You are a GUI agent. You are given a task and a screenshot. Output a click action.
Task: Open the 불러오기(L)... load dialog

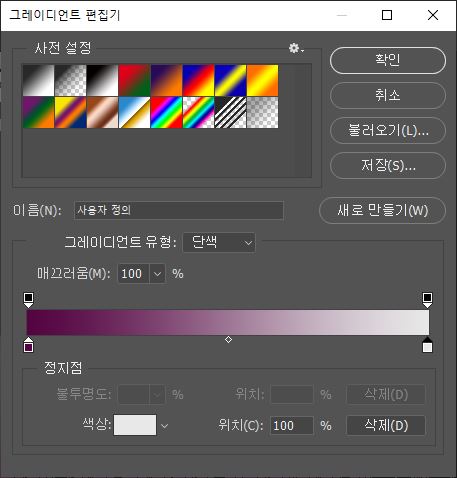[x=388, y=130]
